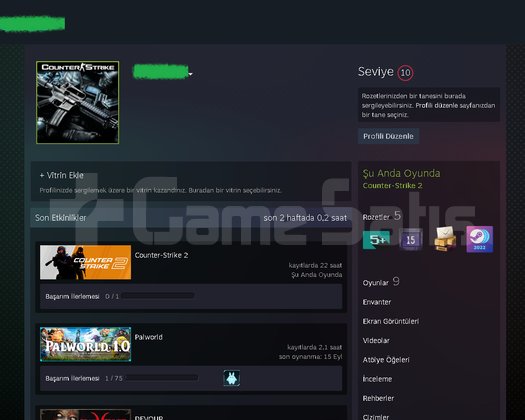Click the Profili Düzenle button
The image size is (525, 420).
point(388,136)
